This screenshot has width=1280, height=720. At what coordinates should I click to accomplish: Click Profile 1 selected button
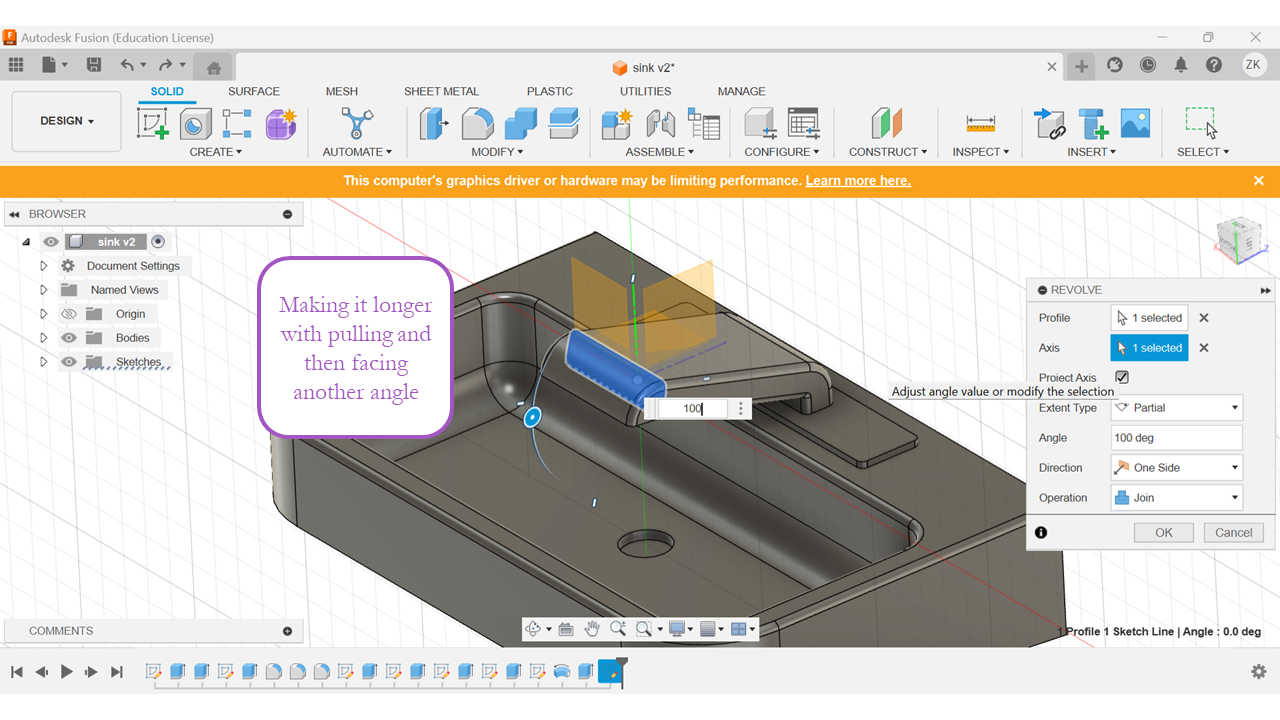(1150, 318)
